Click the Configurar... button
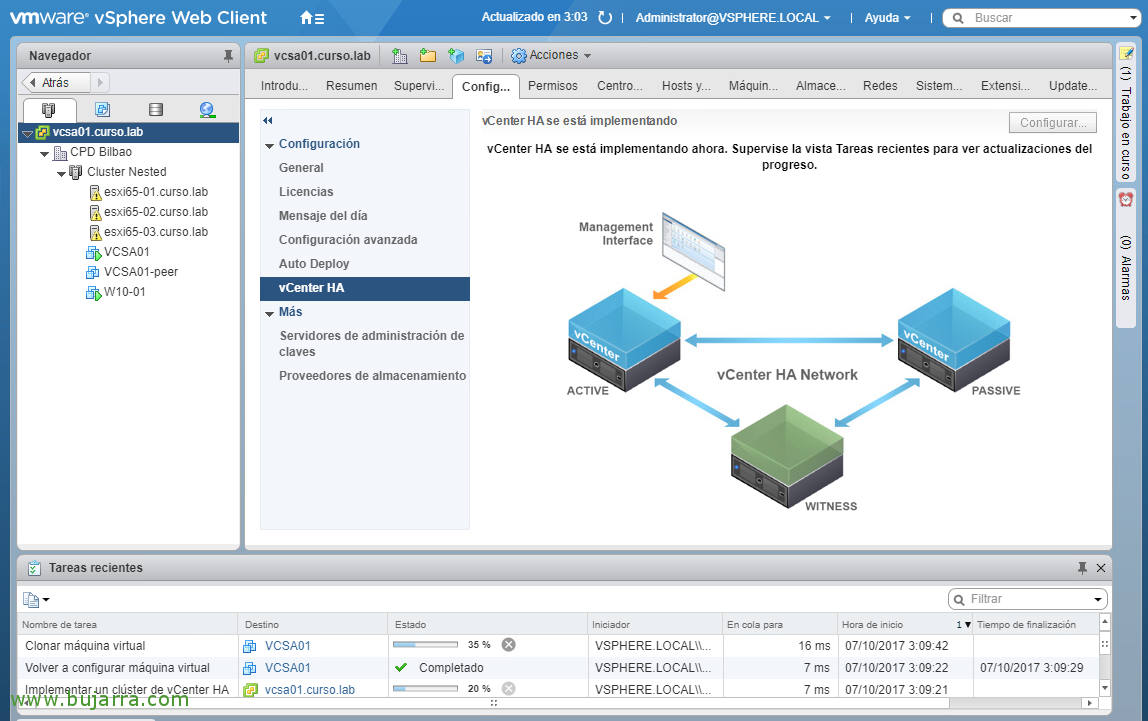Image resolution: width=1148 pixels, height=721 pixels. (x=1053, y=122)
